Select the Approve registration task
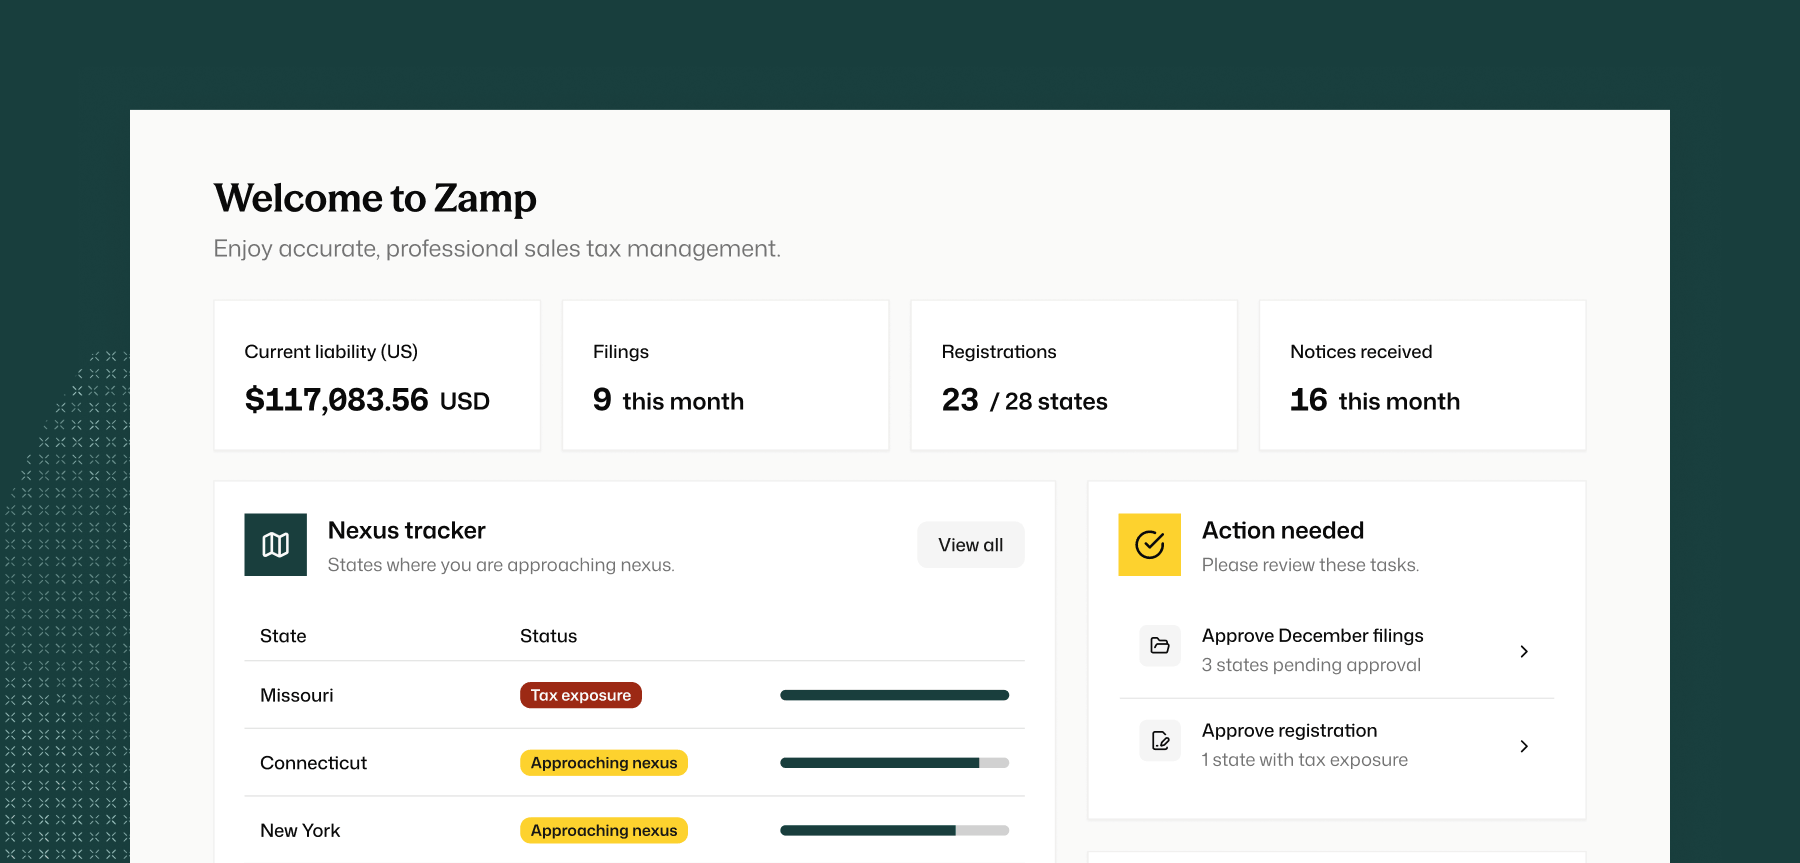The height and width of the screenshot is (863, 1800). [1337, 746]
